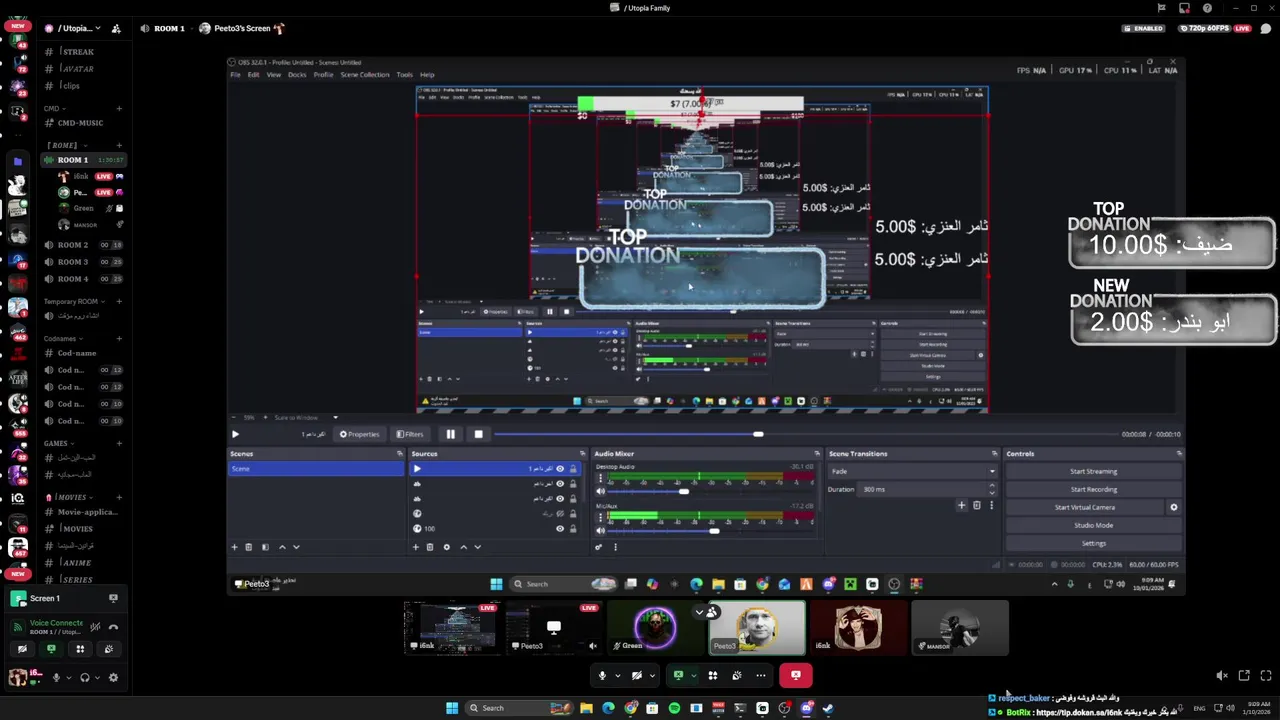Open Fade transition dropdown in OBS
The width and height of the screenshot is (1280, 720).
pos(912,472)
